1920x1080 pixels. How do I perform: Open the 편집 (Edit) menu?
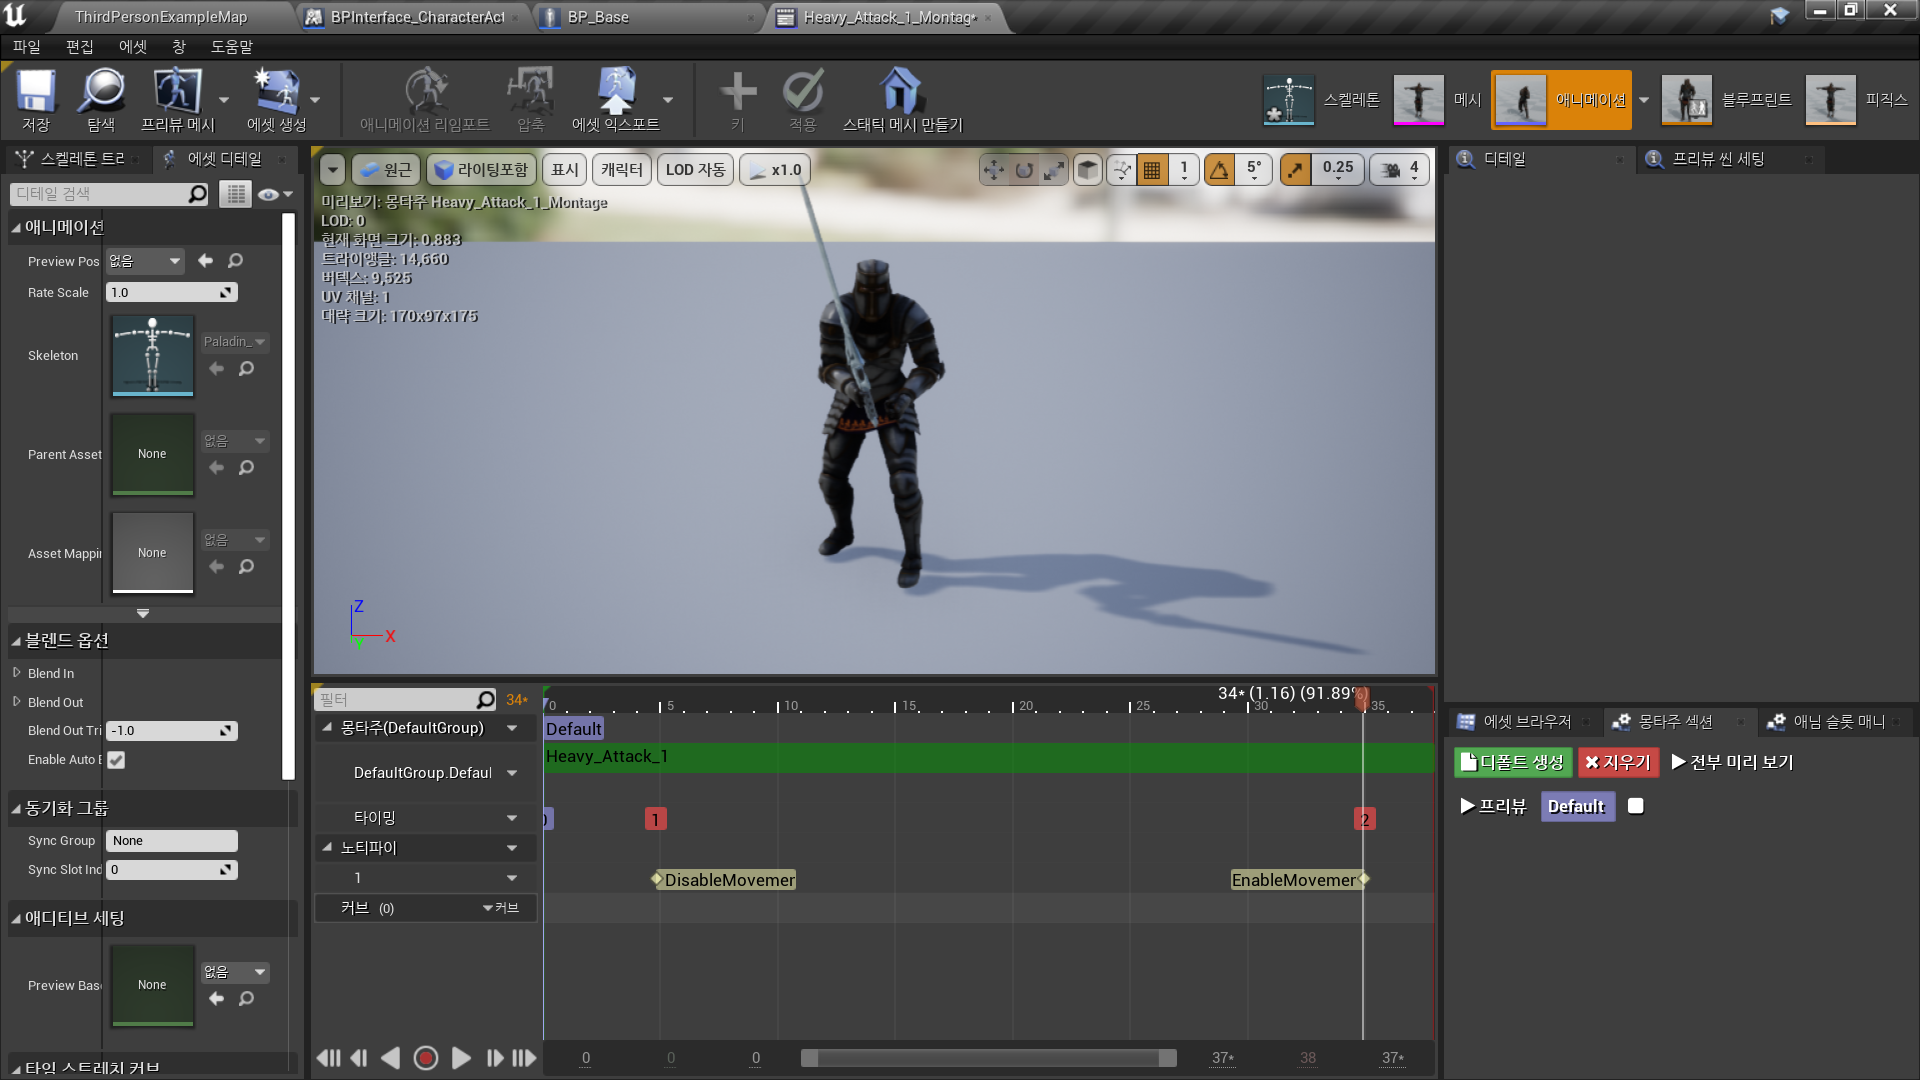point(79,47)
